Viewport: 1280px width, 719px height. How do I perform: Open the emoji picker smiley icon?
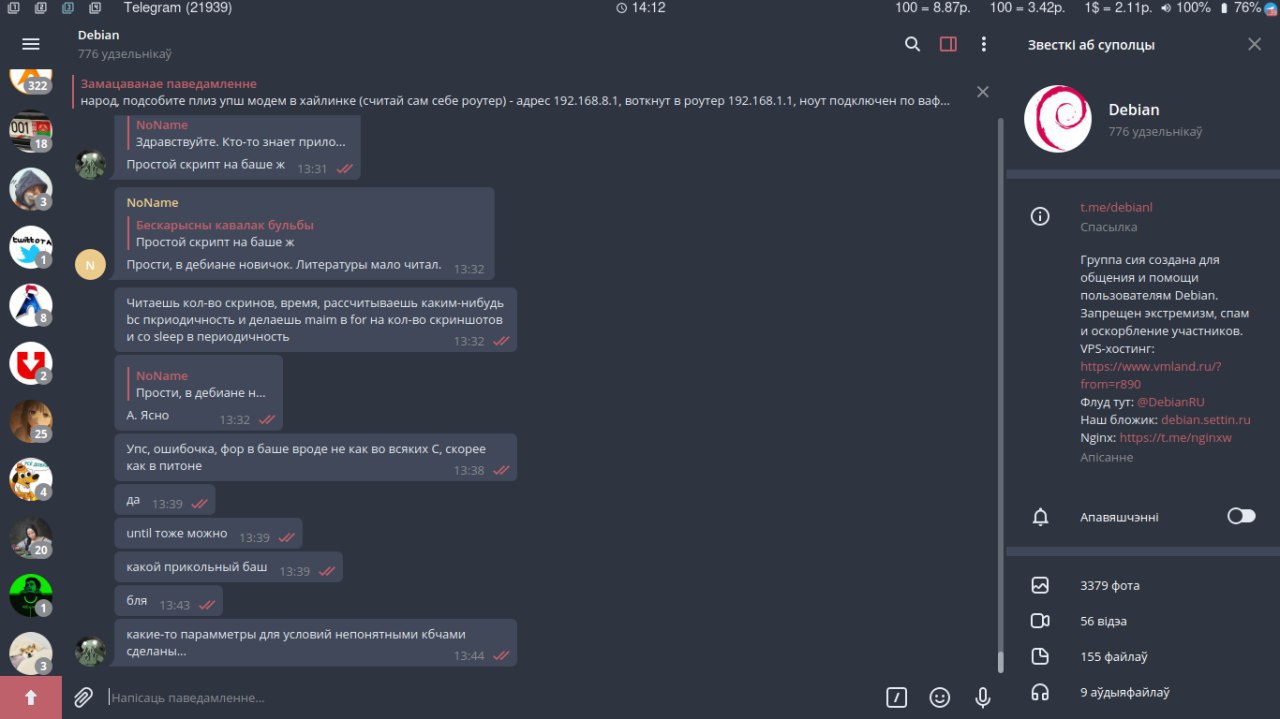point(940,698)
